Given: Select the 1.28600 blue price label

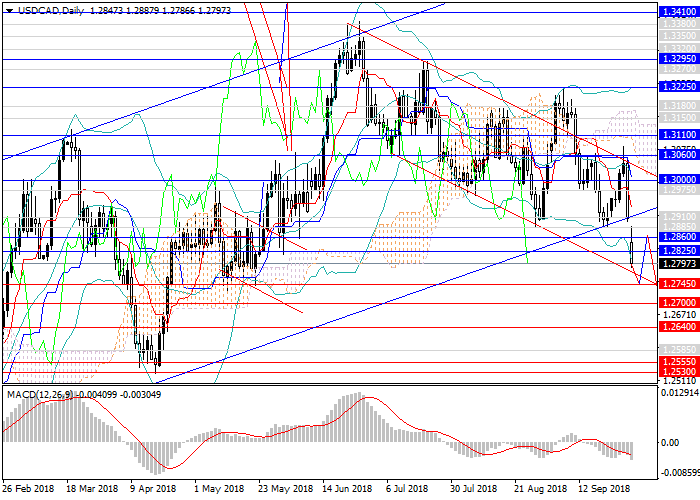Looking at the screenshot, I should 679,237.
